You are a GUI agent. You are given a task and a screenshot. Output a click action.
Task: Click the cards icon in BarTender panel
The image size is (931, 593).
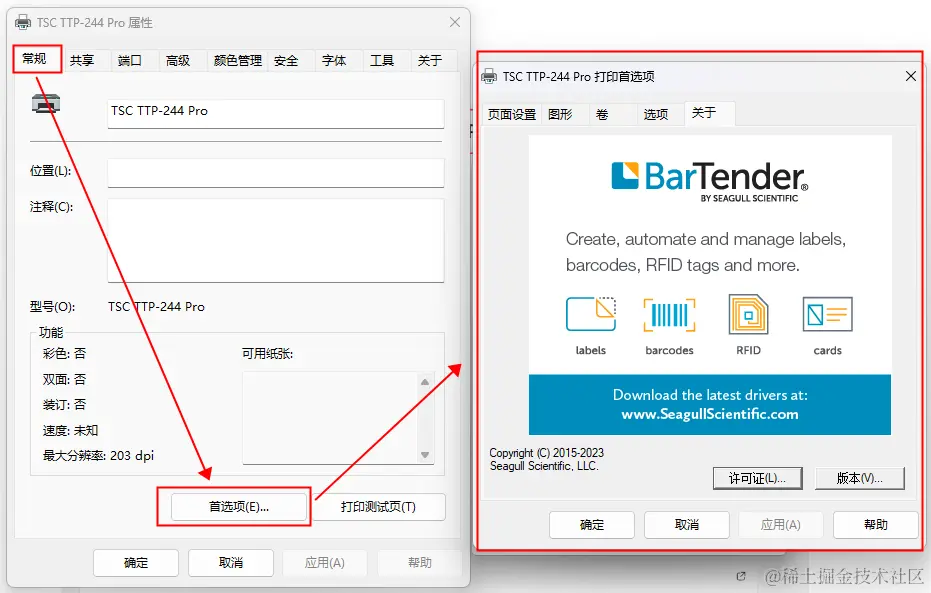[x=827, y=314]
